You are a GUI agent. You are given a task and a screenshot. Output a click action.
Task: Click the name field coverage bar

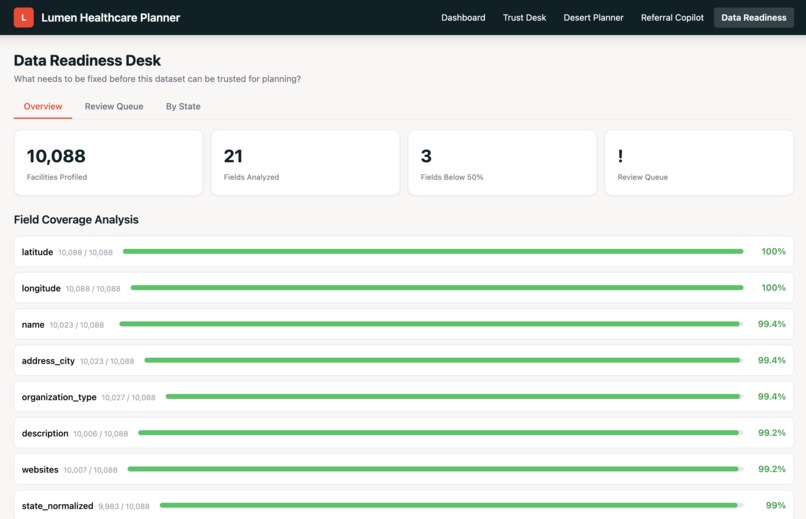tap(431, 324)
